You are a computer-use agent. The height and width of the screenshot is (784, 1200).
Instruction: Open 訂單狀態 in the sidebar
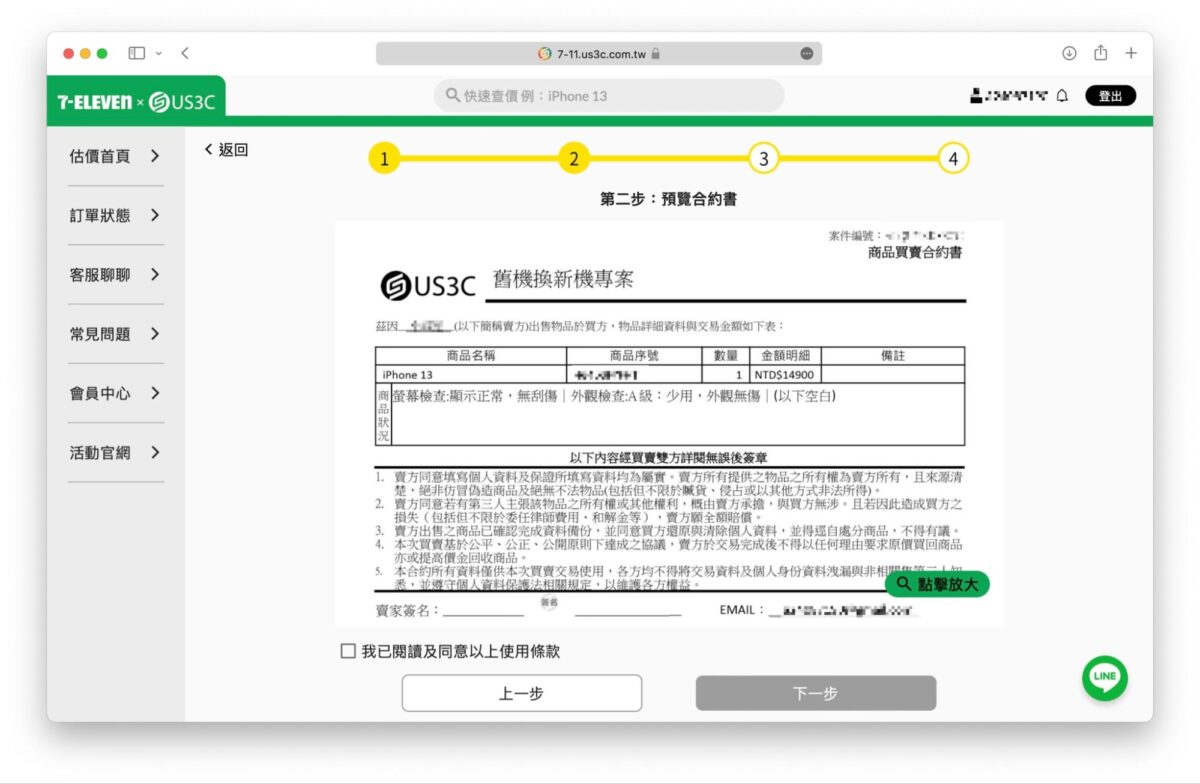pos(115,215)
